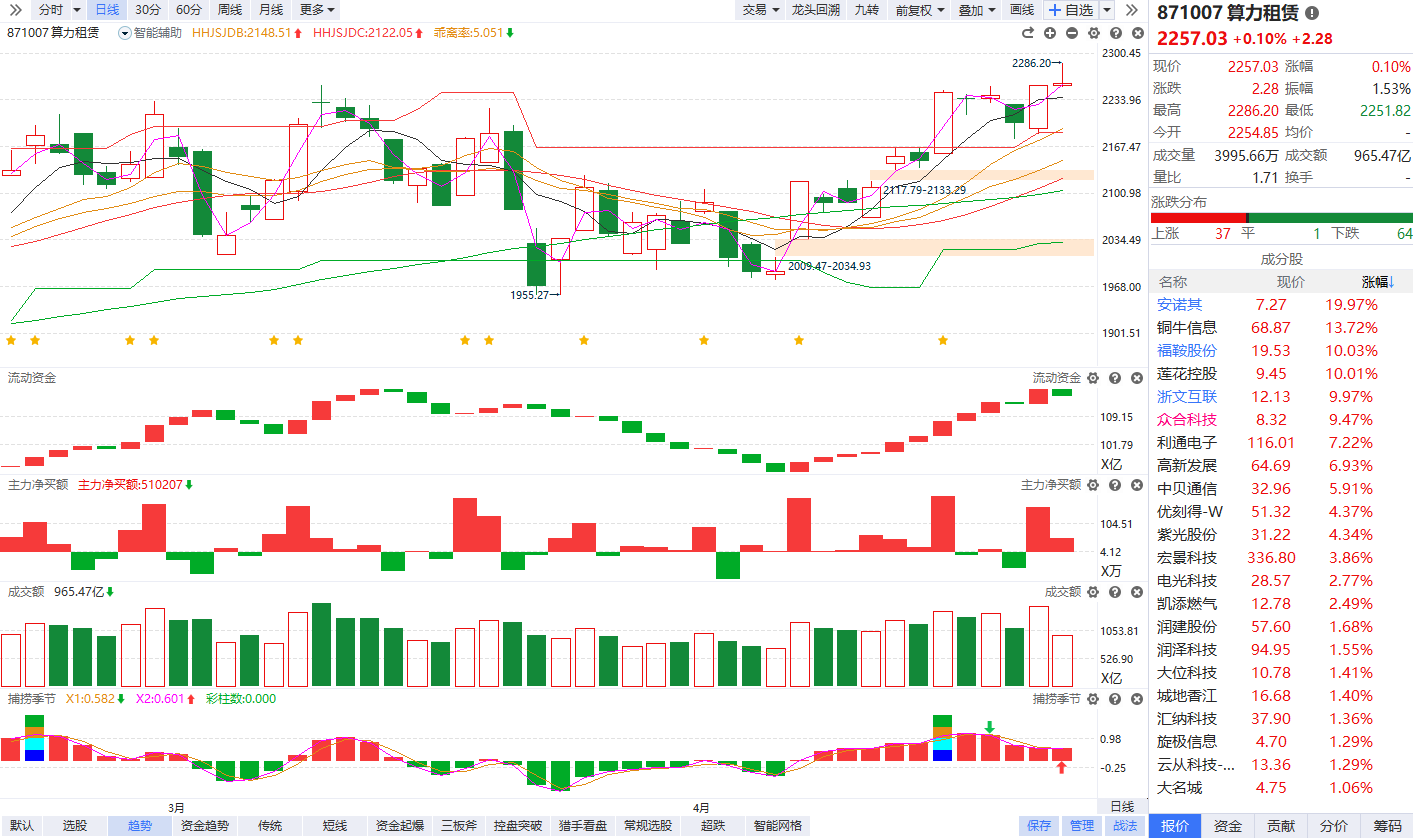Toggle 智能辅助 indicator overlay
This screenshot has width=1413, height=838.
point(151,33)
